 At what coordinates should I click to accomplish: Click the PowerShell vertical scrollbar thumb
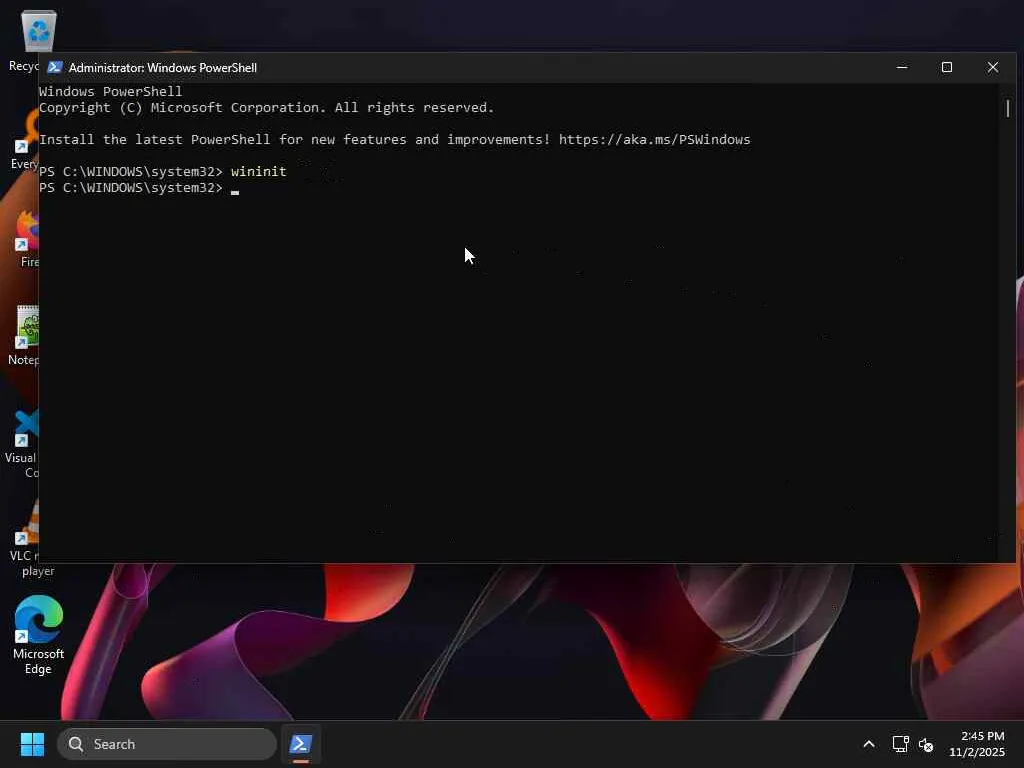[1008, 108]
